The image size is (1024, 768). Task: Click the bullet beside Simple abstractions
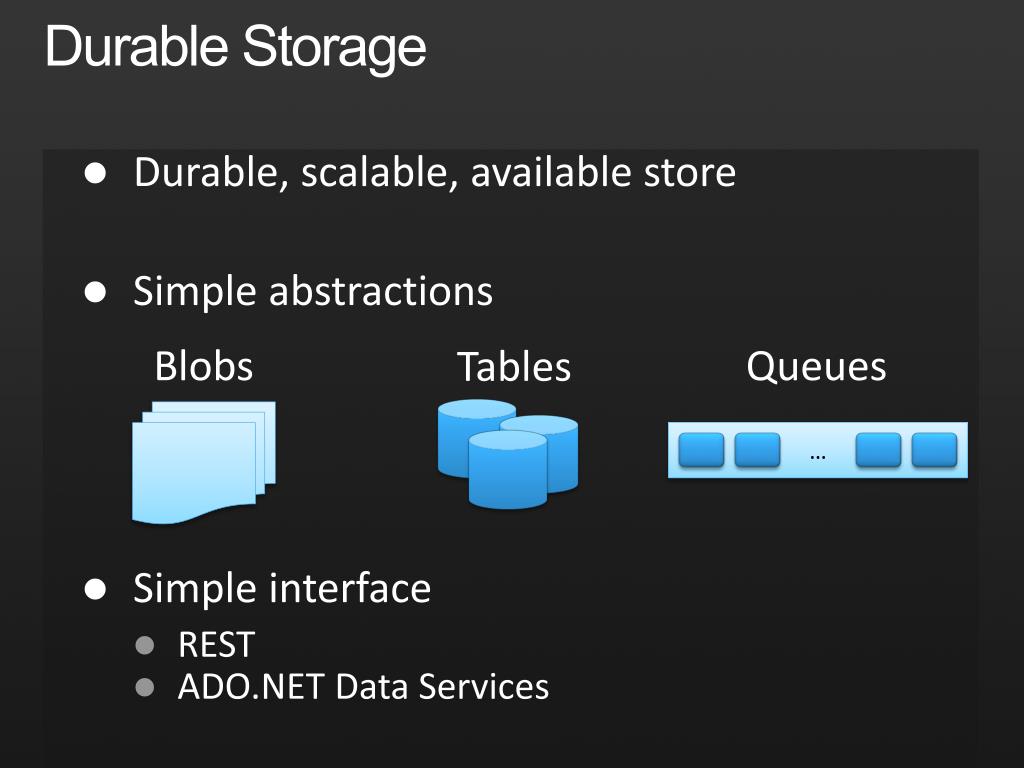point(95,291)
